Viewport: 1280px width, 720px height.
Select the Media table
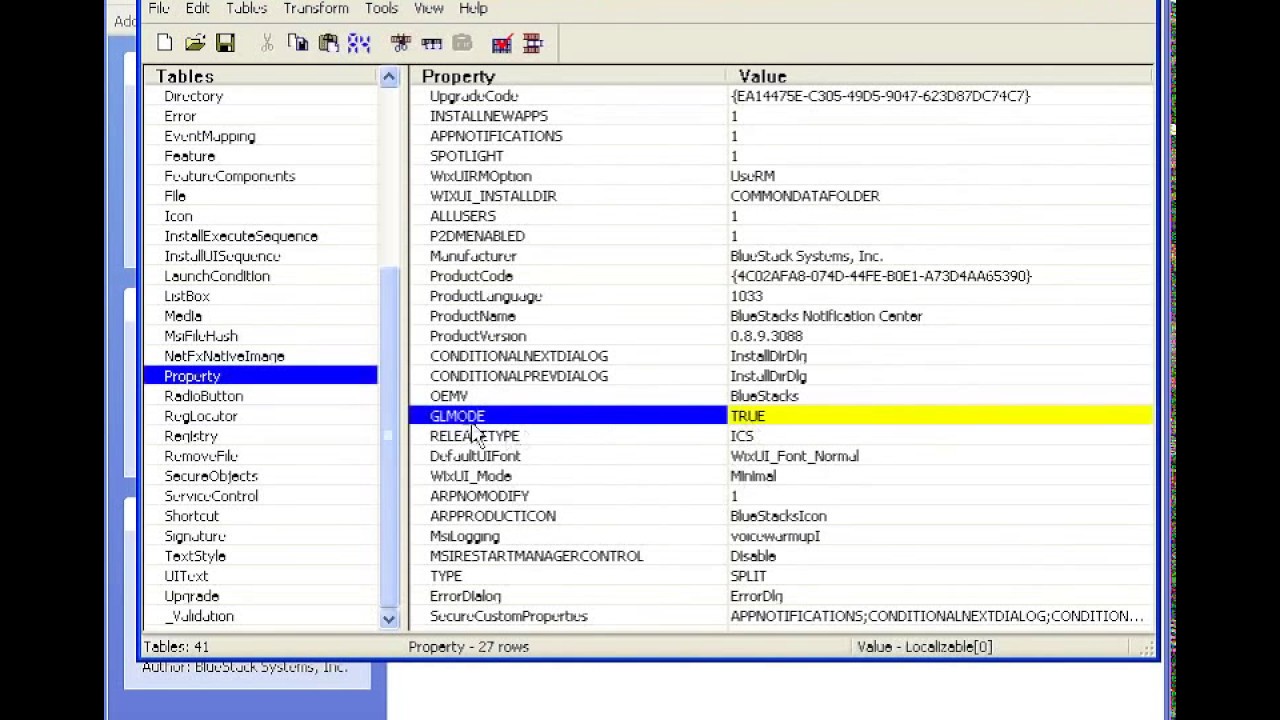183,316
